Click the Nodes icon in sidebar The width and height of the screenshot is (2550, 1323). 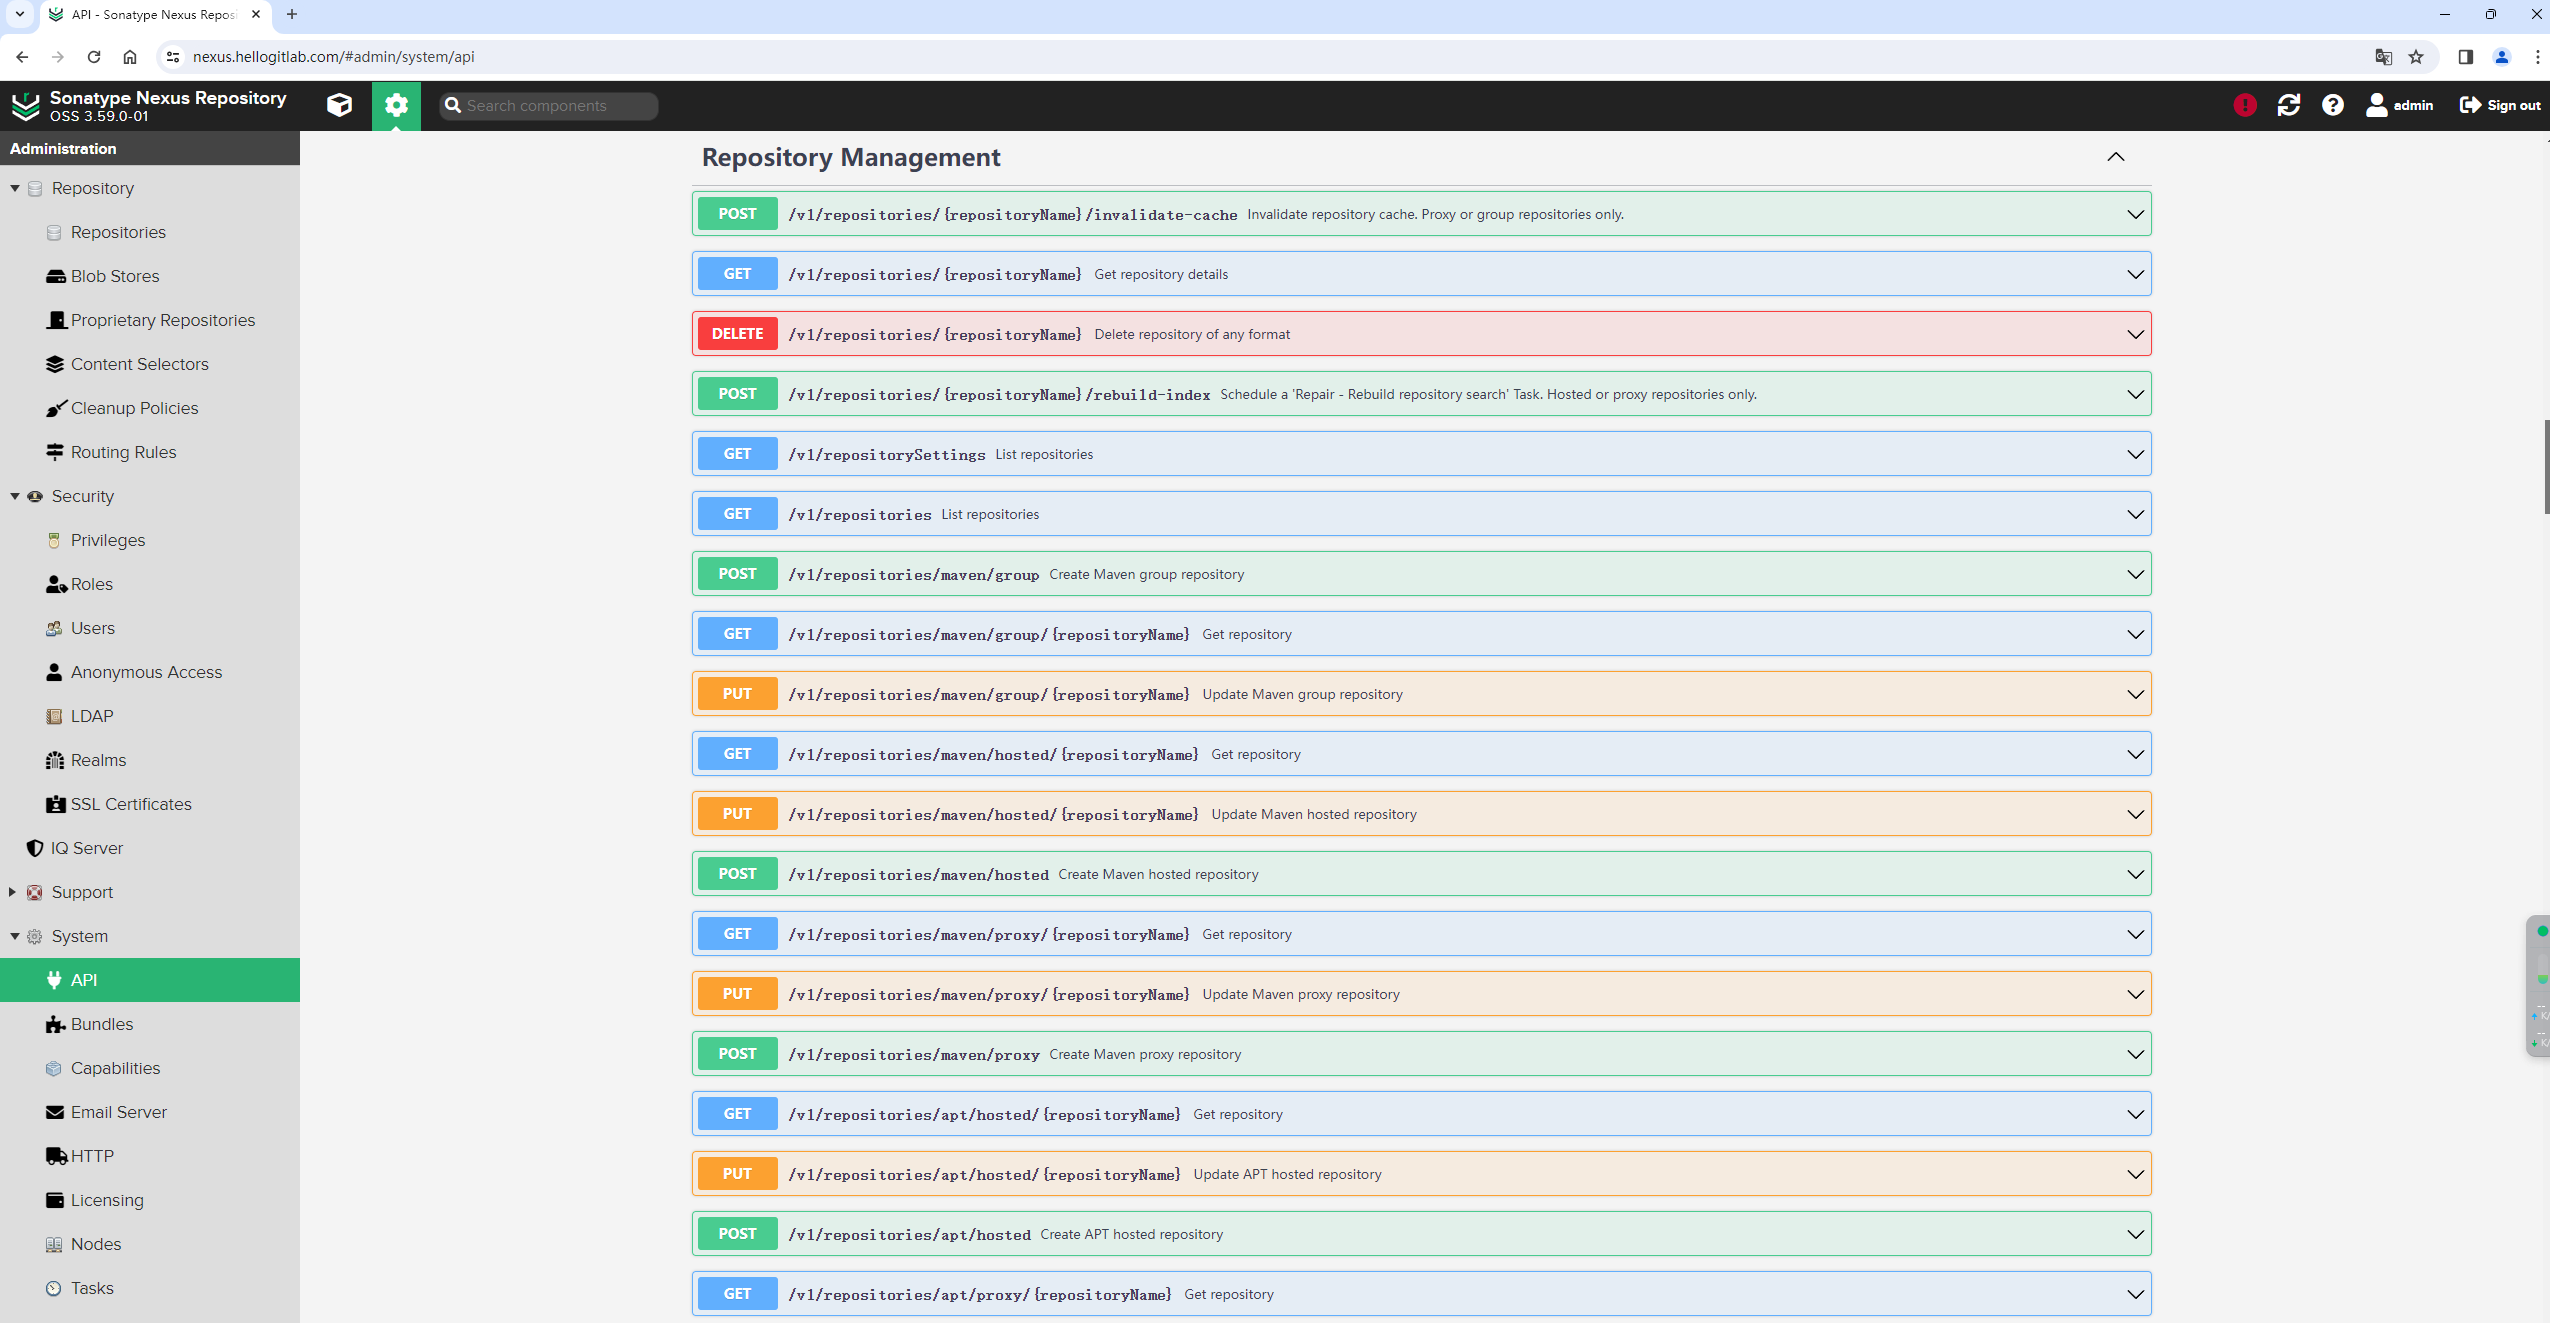54,1244
